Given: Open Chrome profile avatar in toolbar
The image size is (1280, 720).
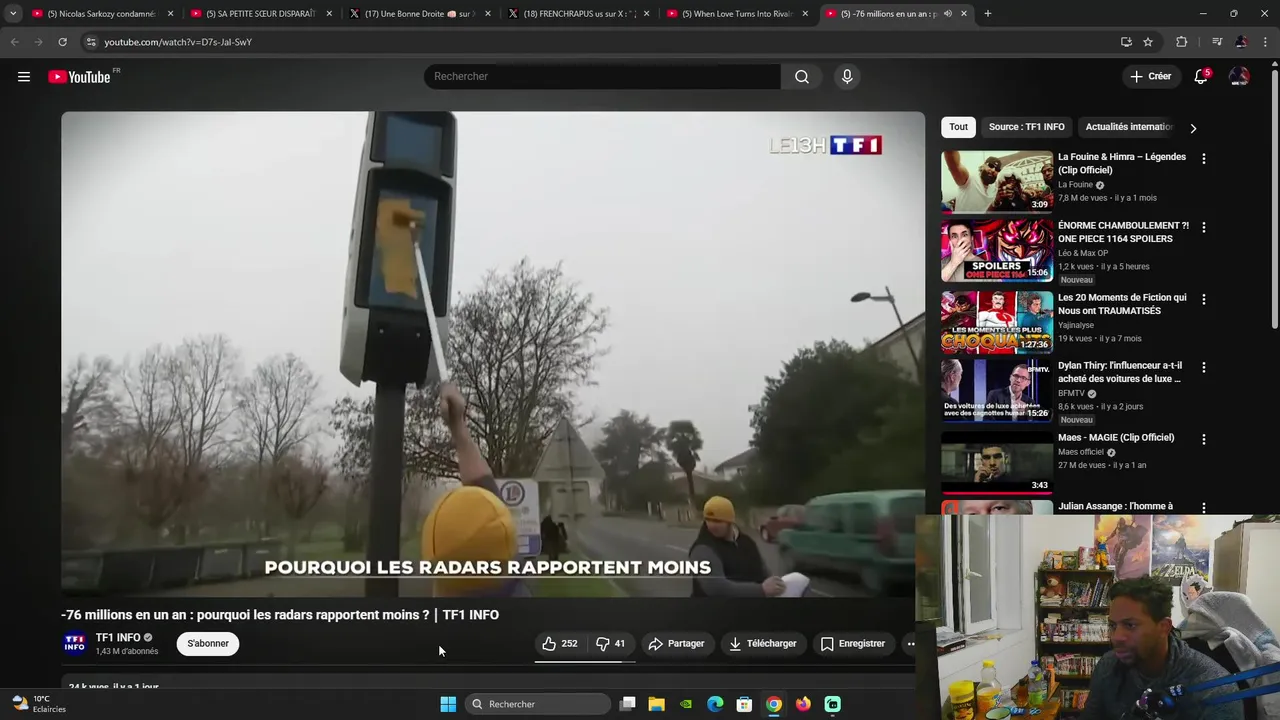Looking at the screenshot, I should 1241,42.
